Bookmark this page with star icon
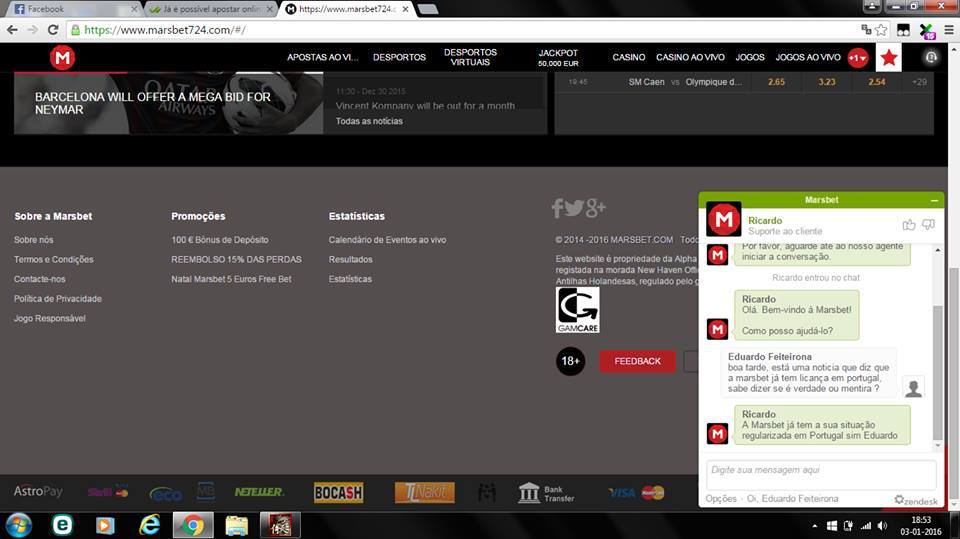 click(881, 29)
